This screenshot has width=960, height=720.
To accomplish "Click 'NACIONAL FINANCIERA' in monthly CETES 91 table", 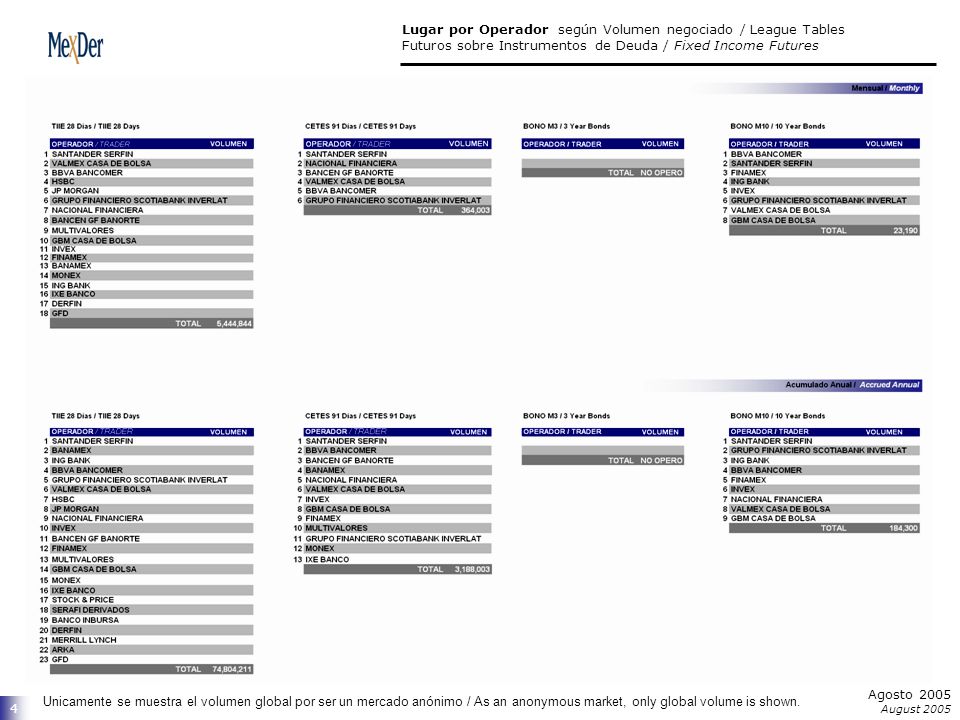I will [x=351, y=163].
